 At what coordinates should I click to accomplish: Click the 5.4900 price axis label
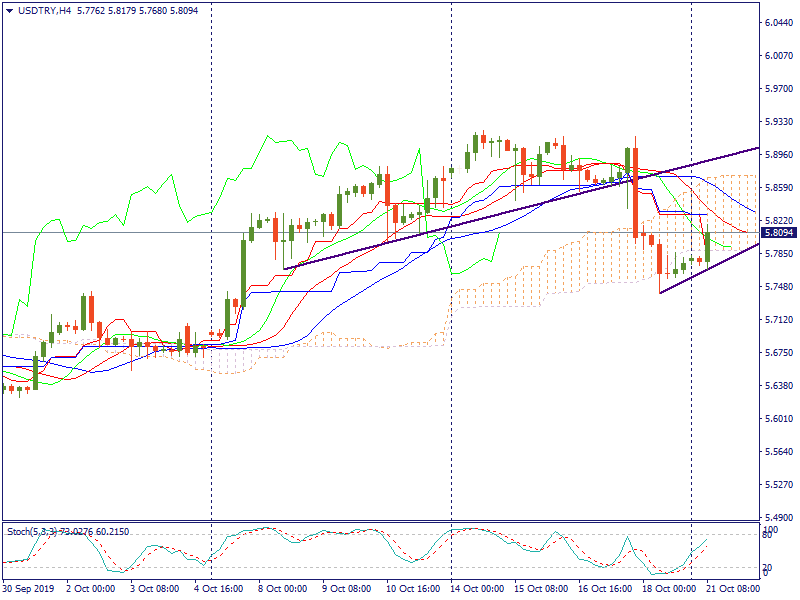tap(779, 518)
